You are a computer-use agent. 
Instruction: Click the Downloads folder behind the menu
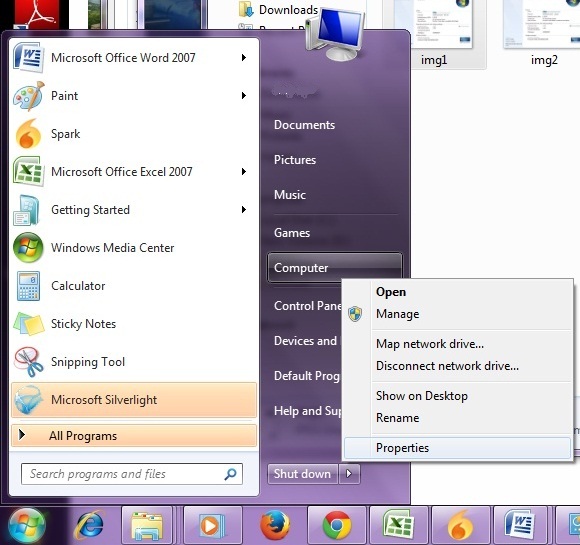(278, 10)
